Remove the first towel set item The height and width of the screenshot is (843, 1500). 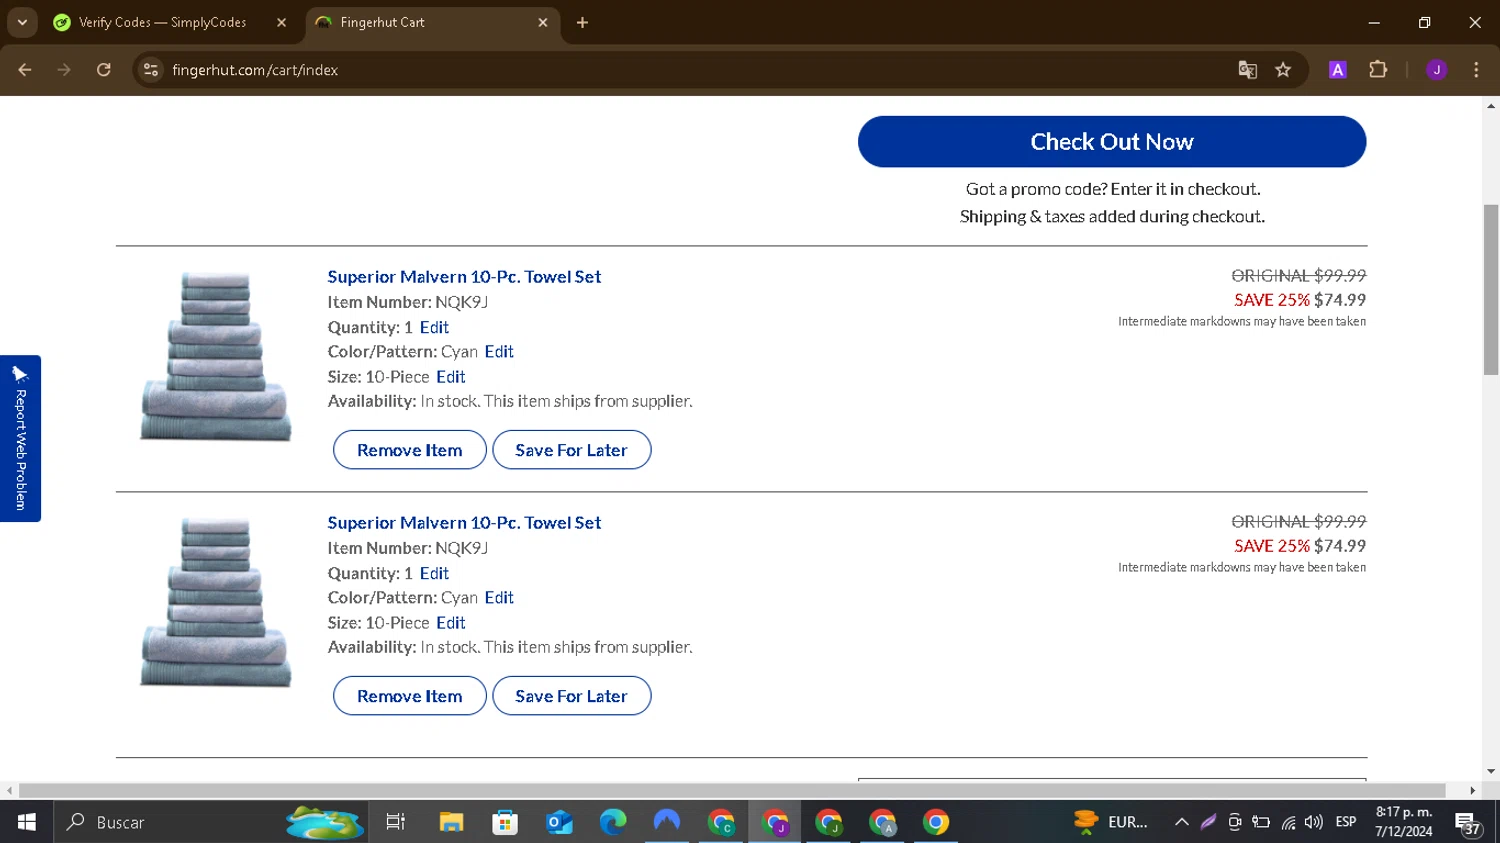pyautogui.click(x=410, y=450)
